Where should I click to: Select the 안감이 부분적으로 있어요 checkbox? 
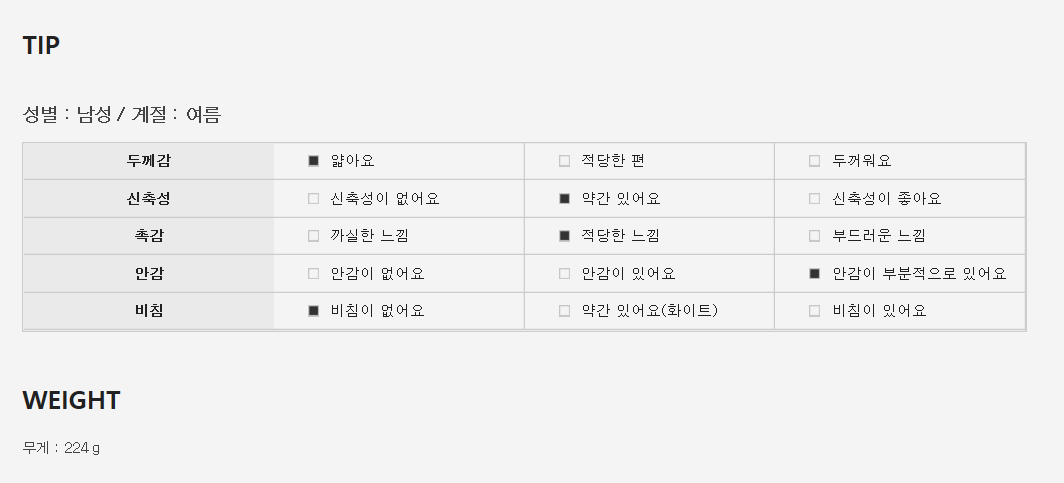pos(814,274)
